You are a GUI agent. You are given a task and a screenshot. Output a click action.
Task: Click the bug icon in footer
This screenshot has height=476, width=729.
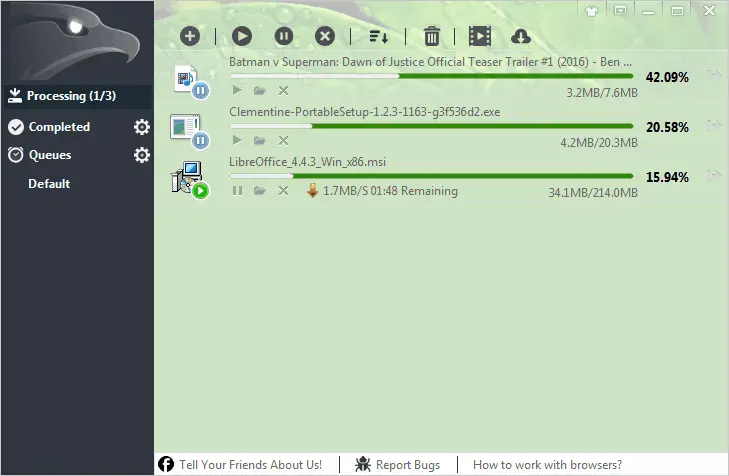[x=363, y=464]
